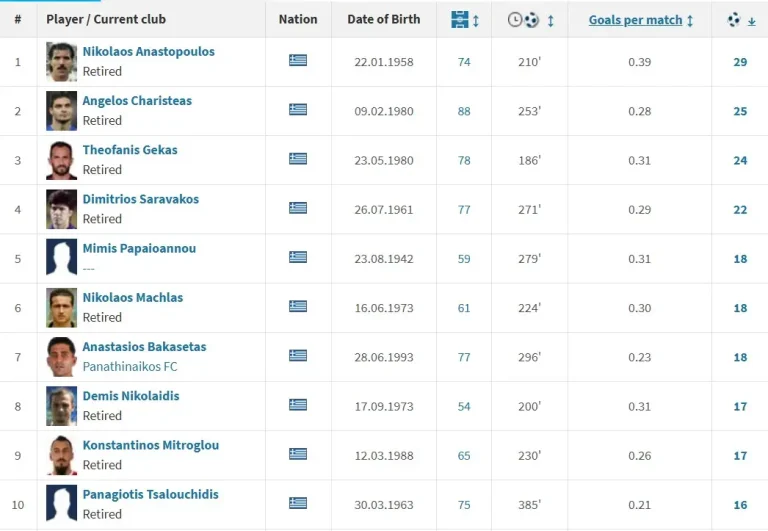Open Panathinaikos FC club page
The height and width of the screenshot is (531, 768).
(130, 367)
